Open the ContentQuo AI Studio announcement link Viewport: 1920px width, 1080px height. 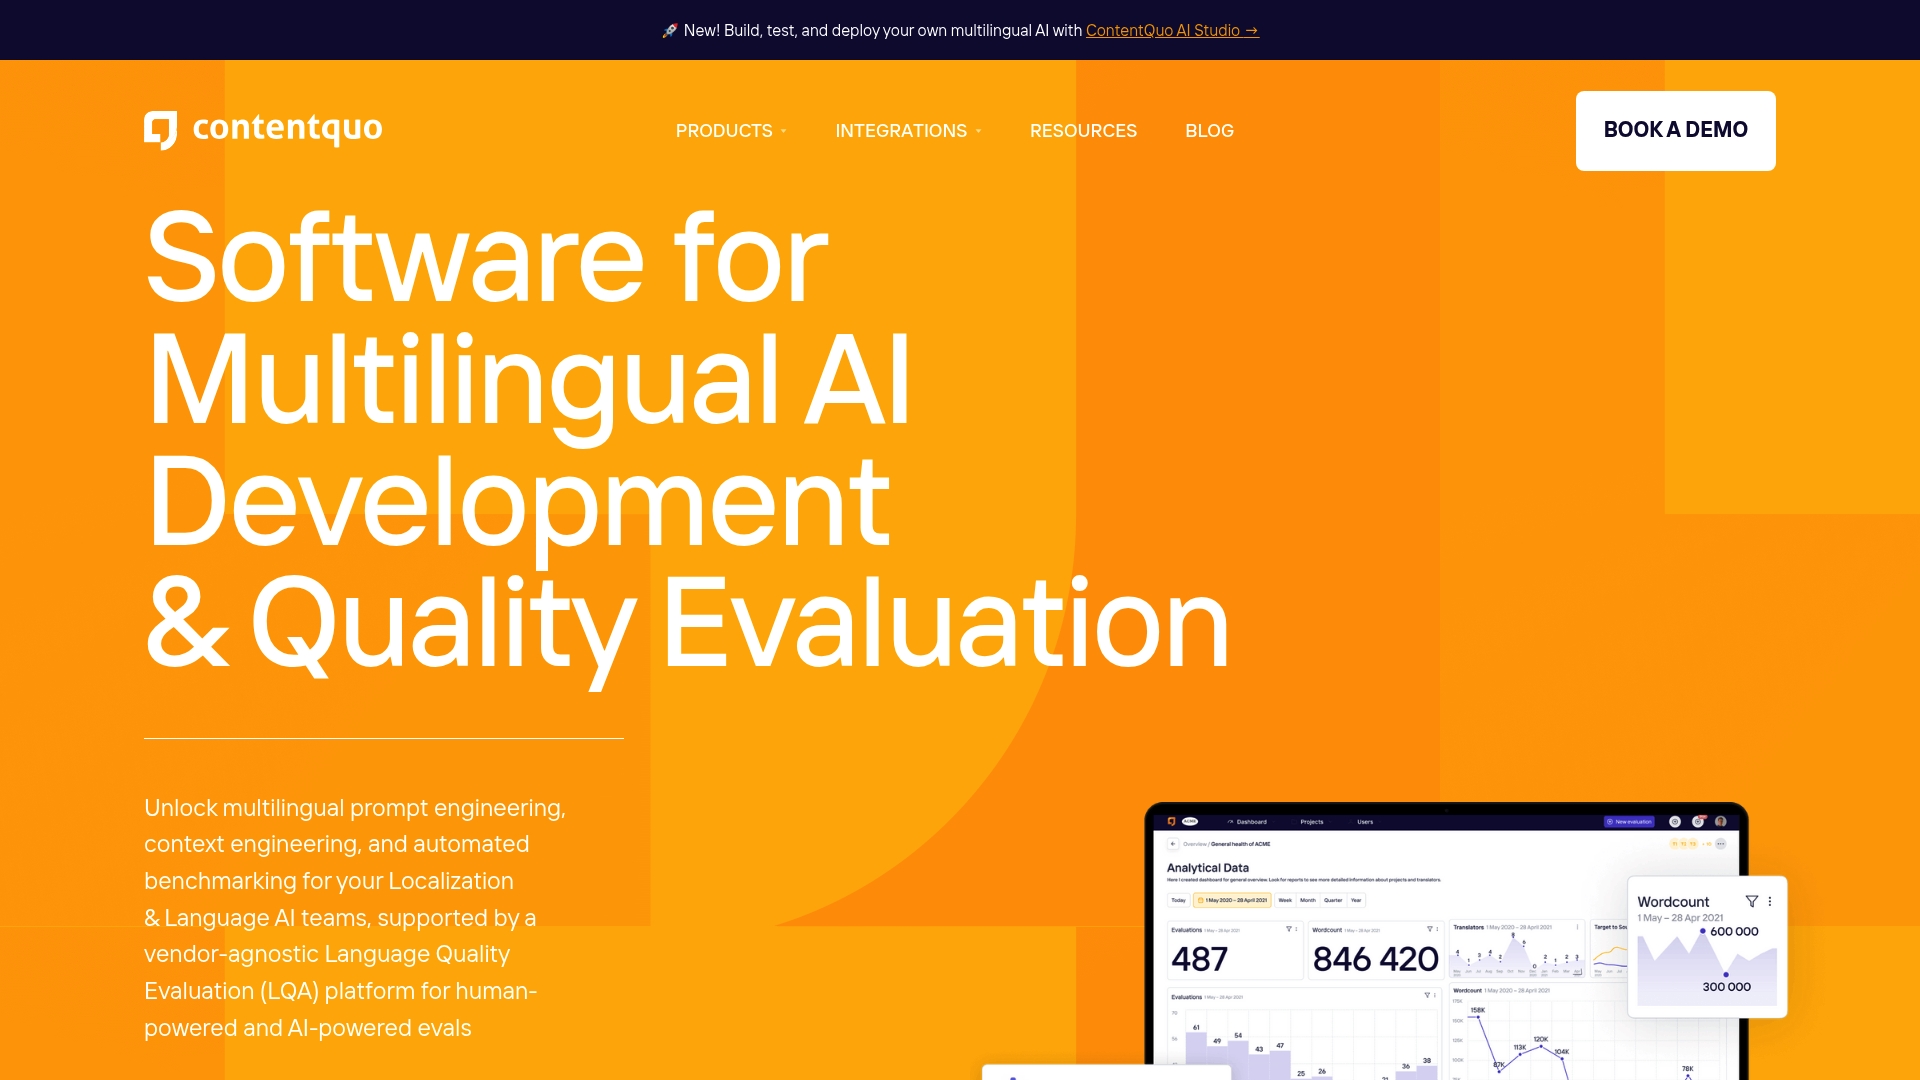click(x=1172, y=30)
